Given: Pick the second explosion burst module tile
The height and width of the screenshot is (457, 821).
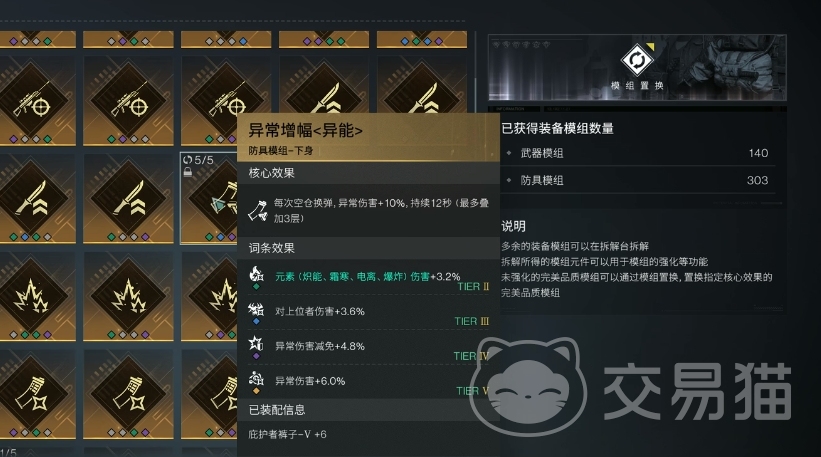Looking at the screenshot, I should coord(128,296).
